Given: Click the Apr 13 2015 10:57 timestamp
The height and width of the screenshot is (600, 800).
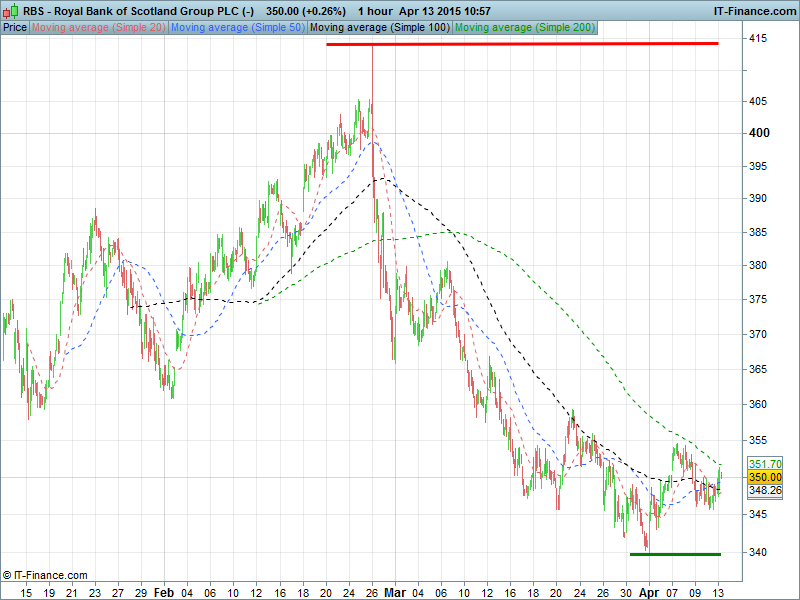Looking at the screenshot, I should click(x=444, y=11).
